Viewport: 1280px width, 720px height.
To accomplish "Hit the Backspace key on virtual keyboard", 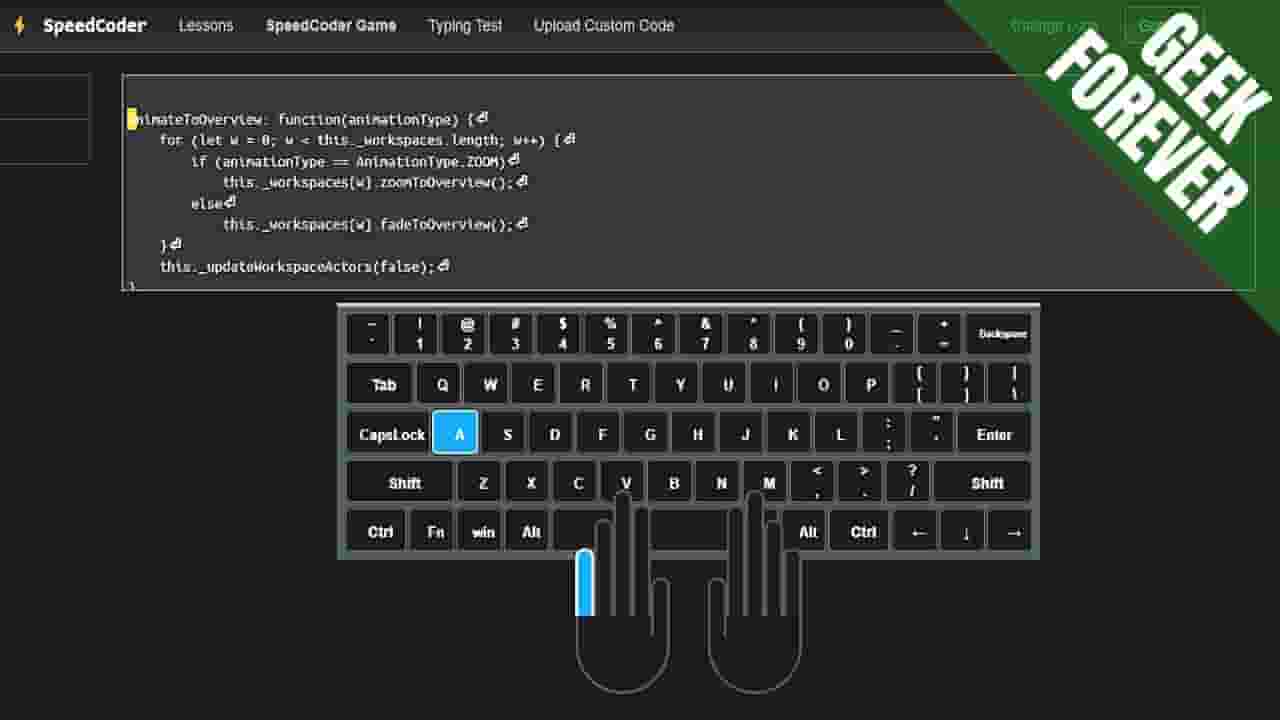I will [998, 334].
